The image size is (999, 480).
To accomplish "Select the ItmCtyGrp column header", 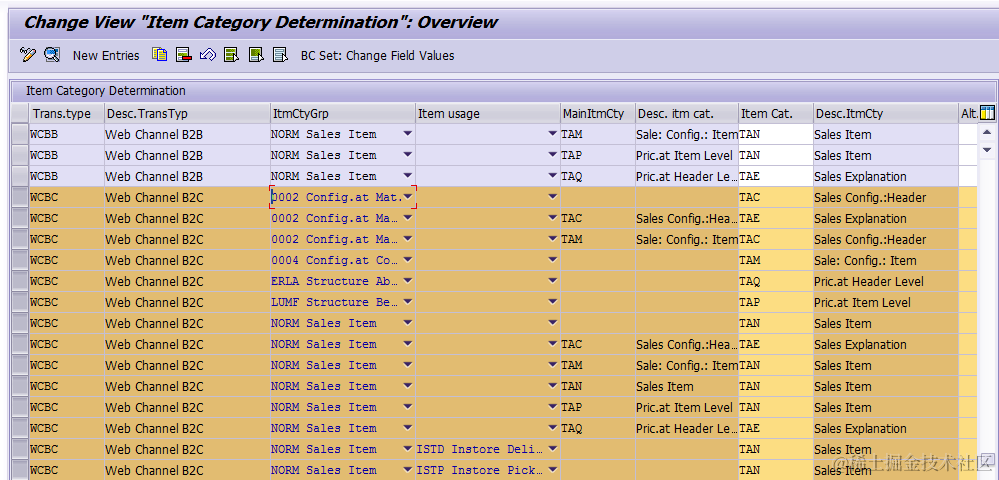I will (343, 113).
